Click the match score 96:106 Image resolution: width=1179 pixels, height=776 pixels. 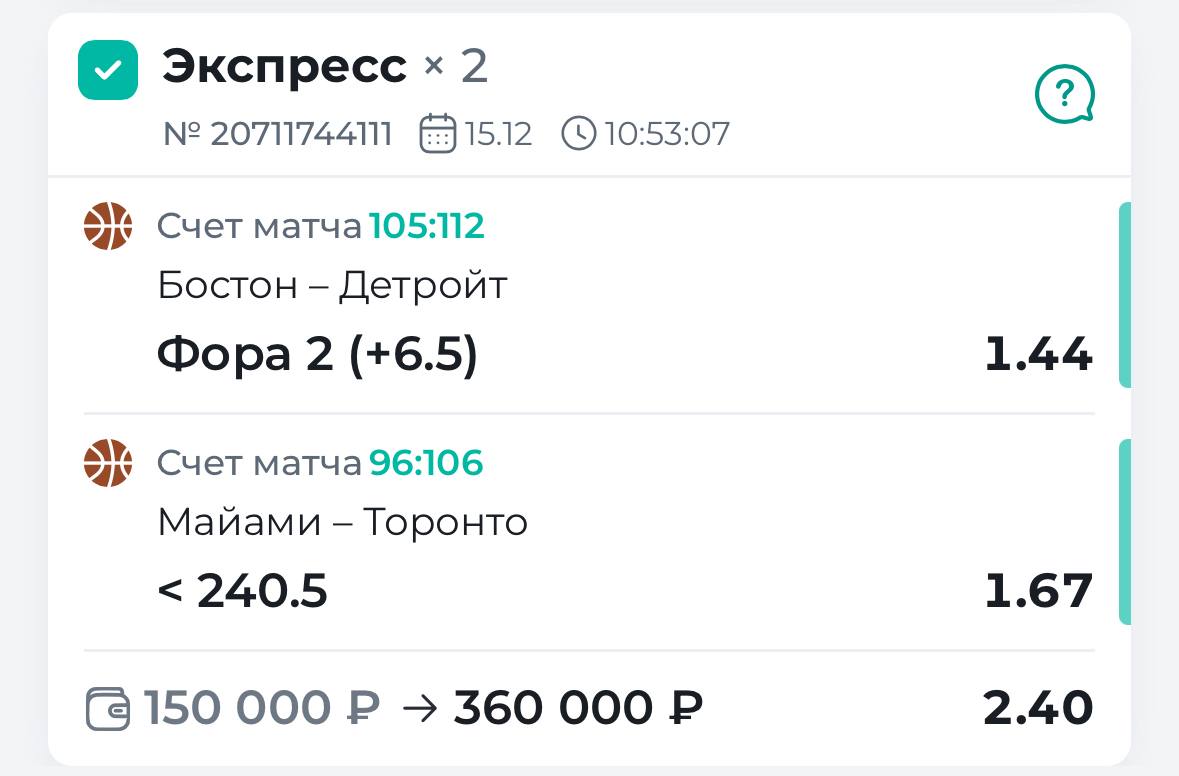426,463
